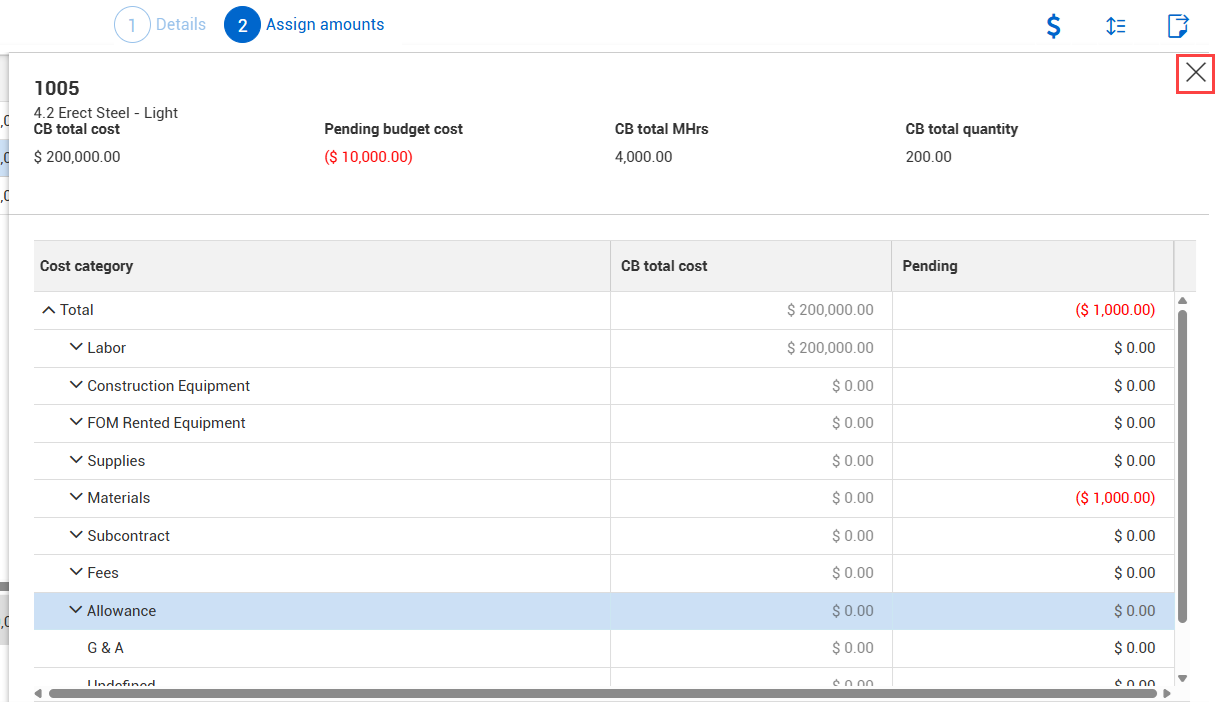The height and width of the screenshot is (702, 1215).
Task: Expand the Supplies category chevron
Action: point(76,460)
